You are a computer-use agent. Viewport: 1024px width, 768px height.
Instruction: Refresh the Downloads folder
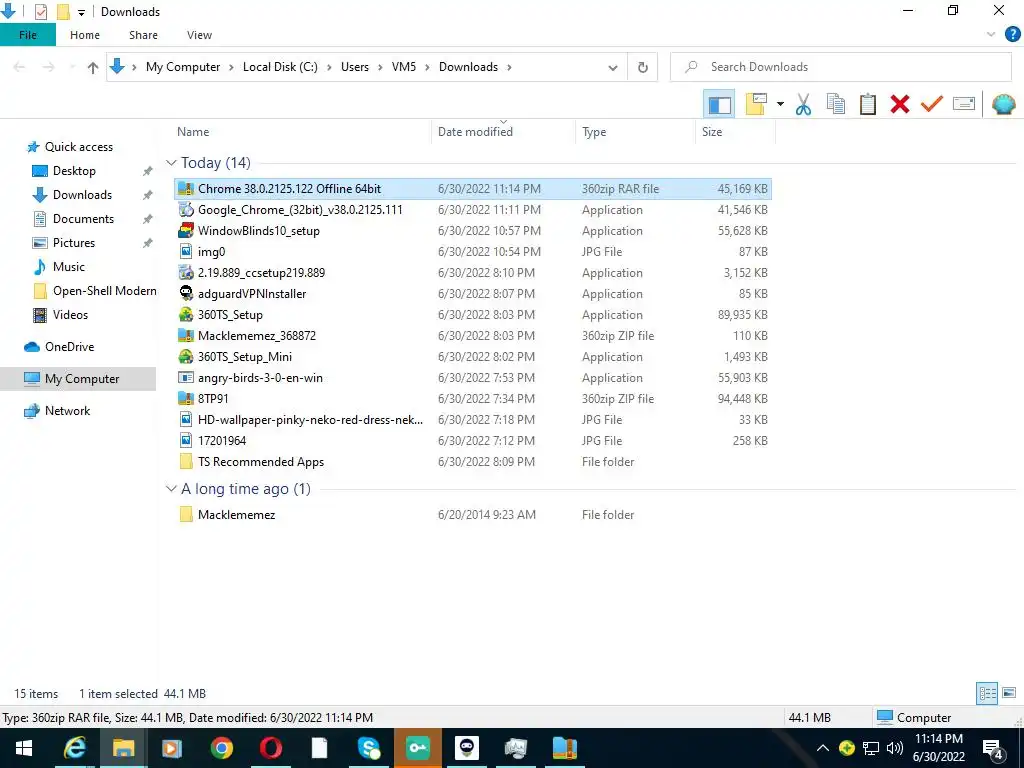(x=643, y=67)
